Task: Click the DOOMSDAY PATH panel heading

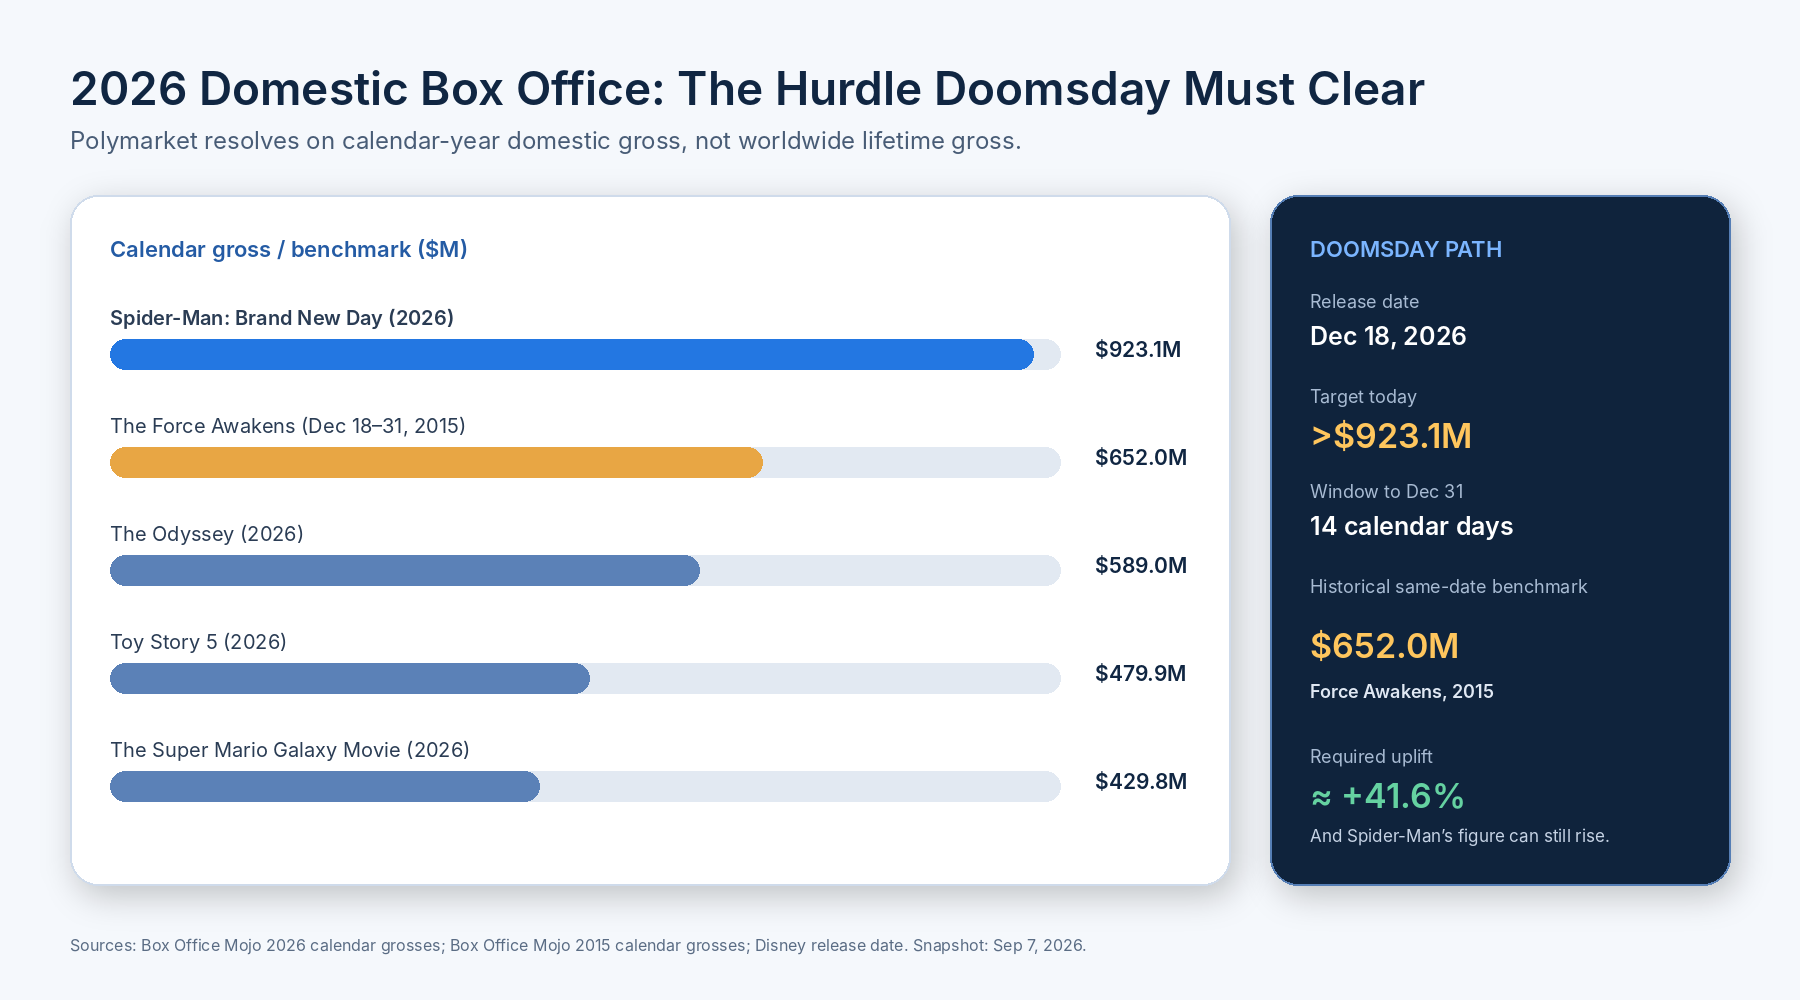Action: coord(1406,249)
